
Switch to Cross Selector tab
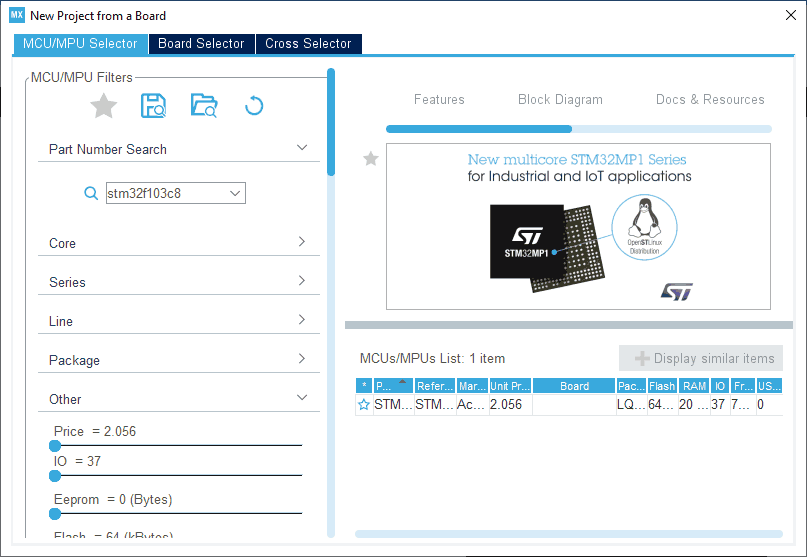(308, 44)
